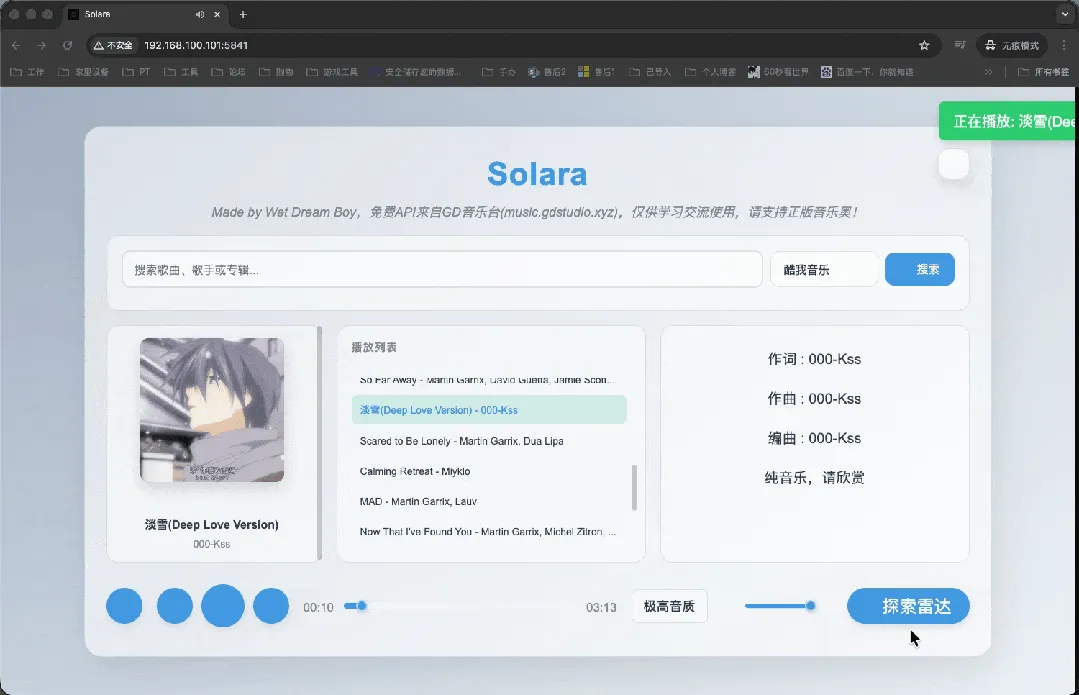Image resolution: width=1079 pixels, height=695 pixels.
Task: Toggle play/pause using the largest round button
Action: pyautogui.click(x=223, y=606)
